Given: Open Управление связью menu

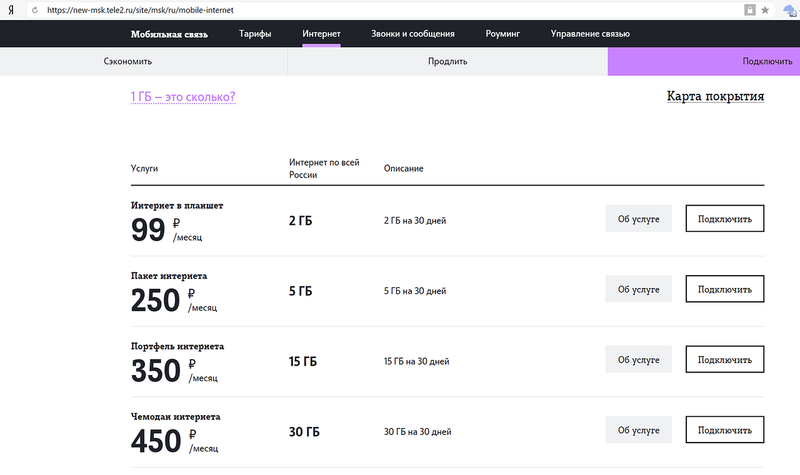Looking at the screenshot, I should [x=590, y=34].
